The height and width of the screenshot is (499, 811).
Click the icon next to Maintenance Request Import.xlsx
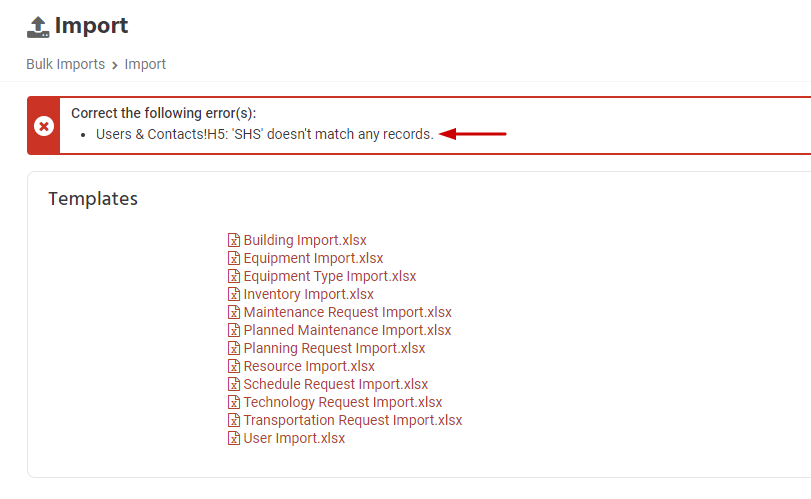234,312
